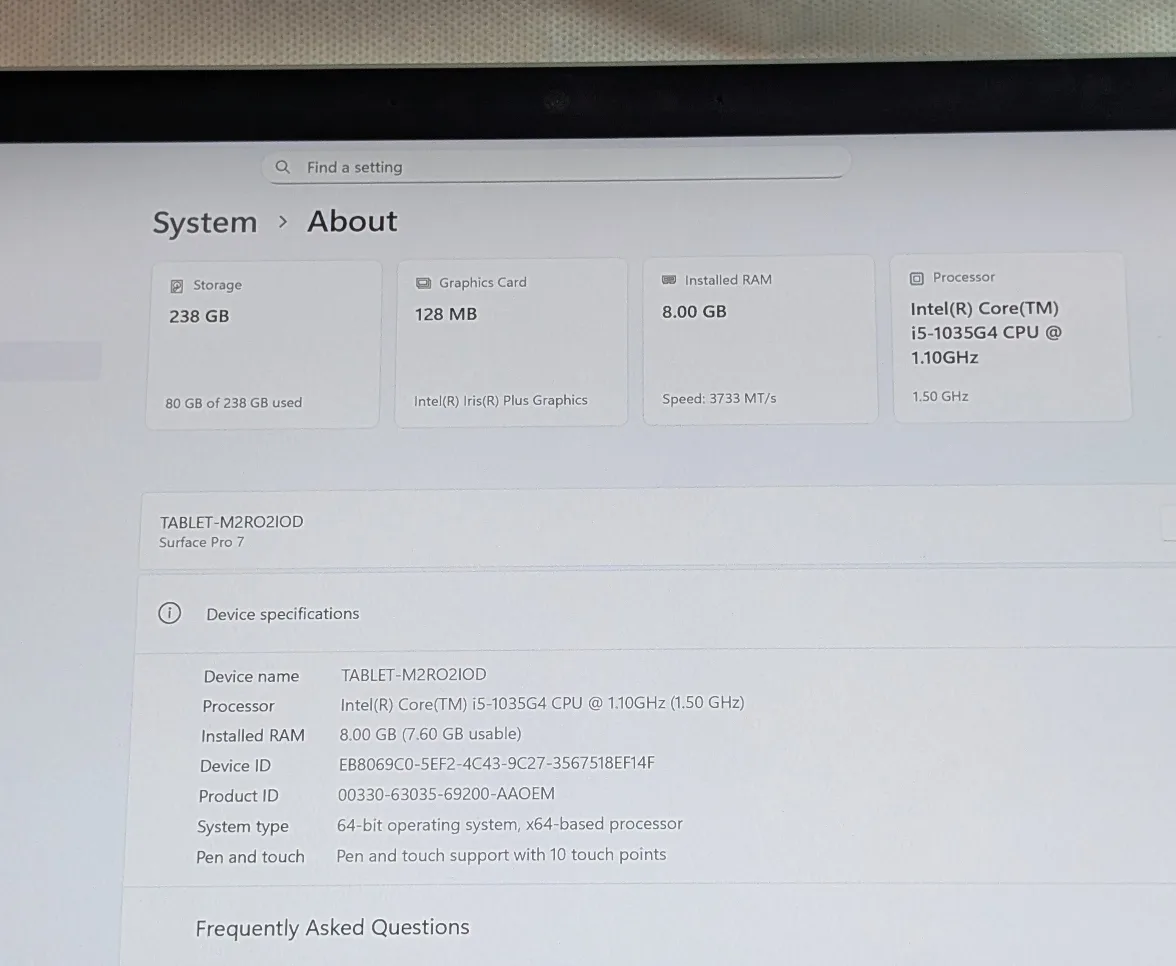Click the Processor chip icon
The width and height of the screenshot is (1176, 966).
pos(916,277)
